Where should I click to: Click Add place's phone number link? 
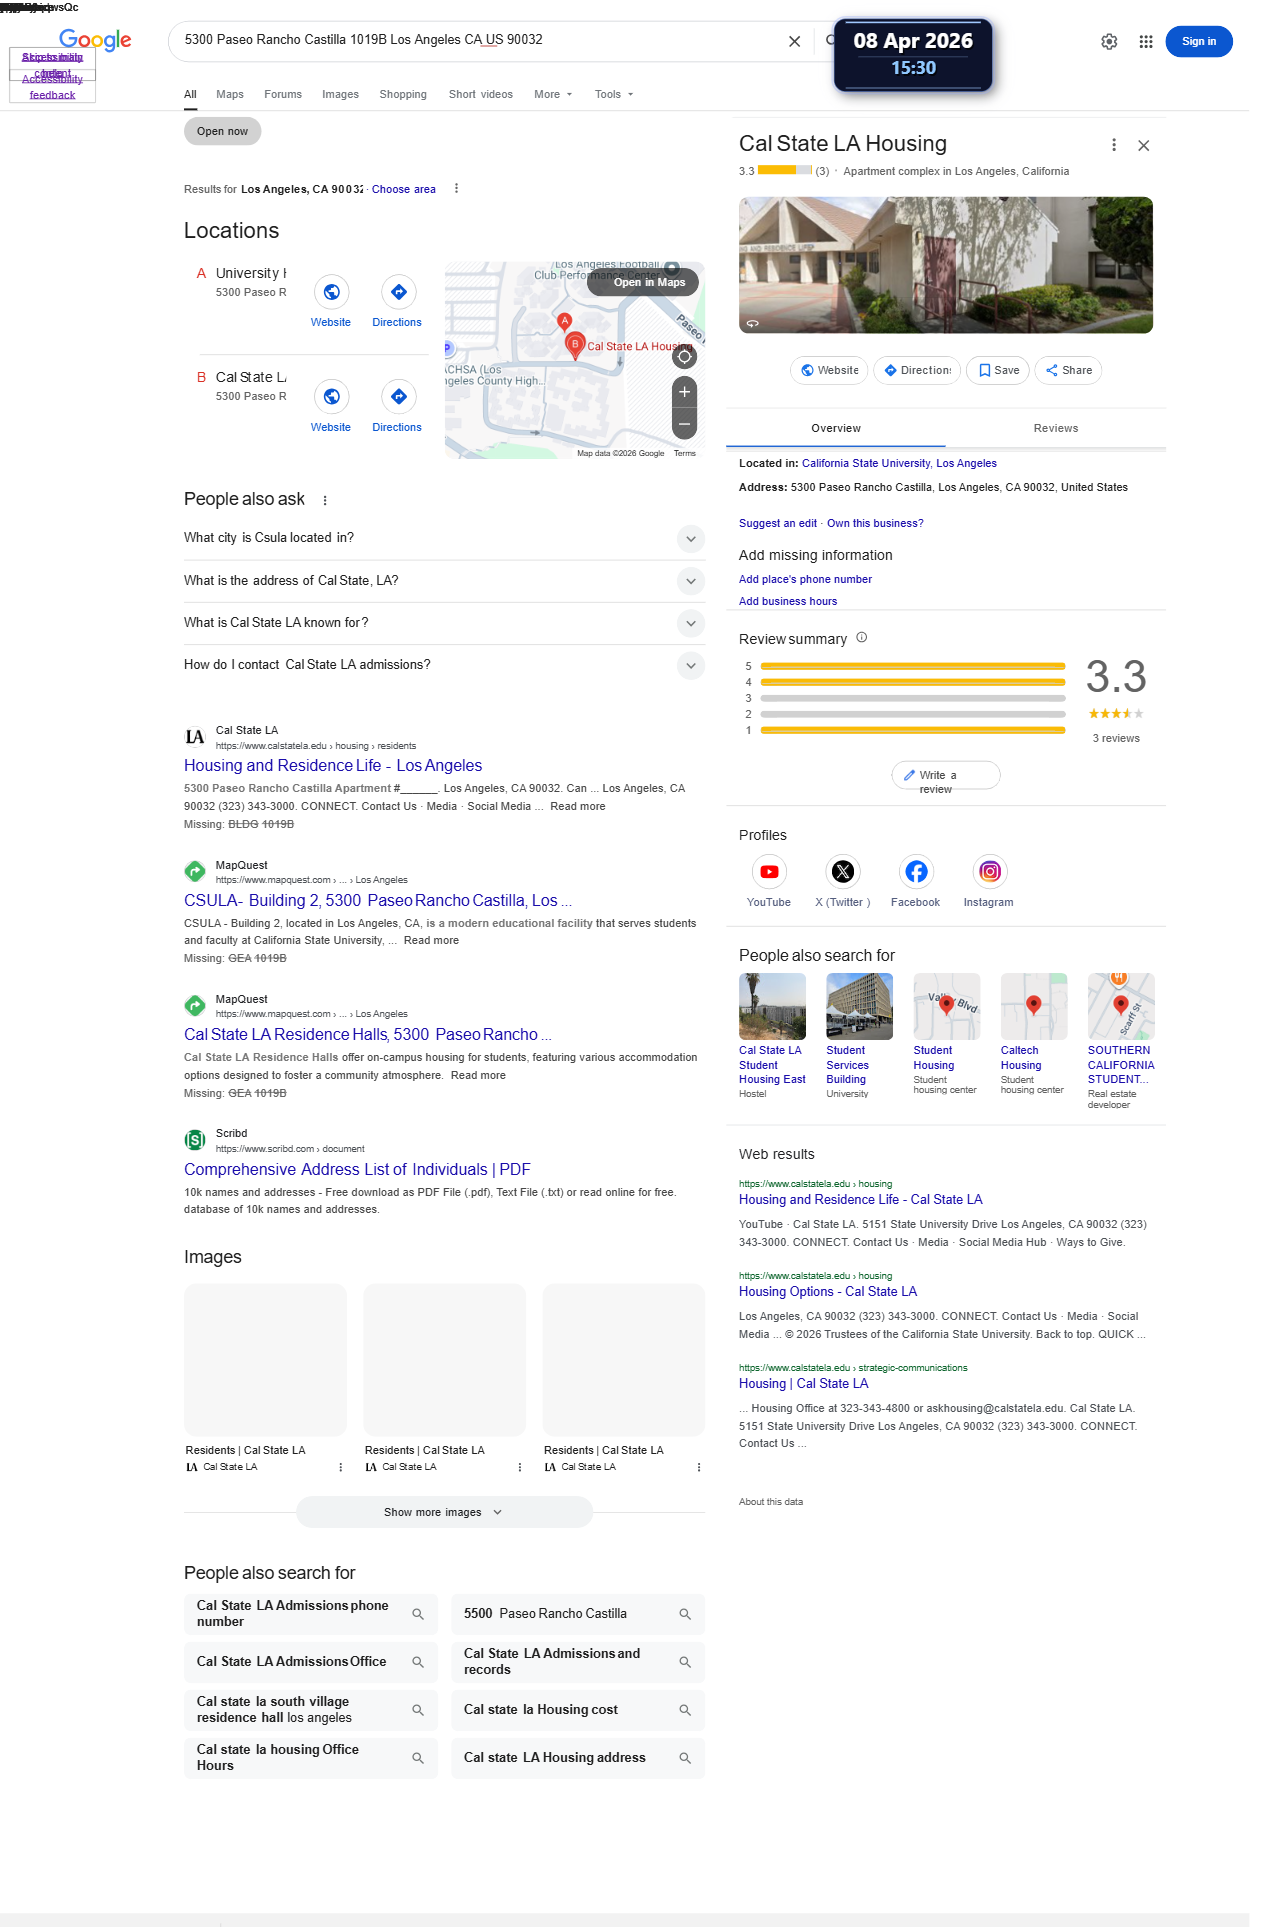(805, 579)
